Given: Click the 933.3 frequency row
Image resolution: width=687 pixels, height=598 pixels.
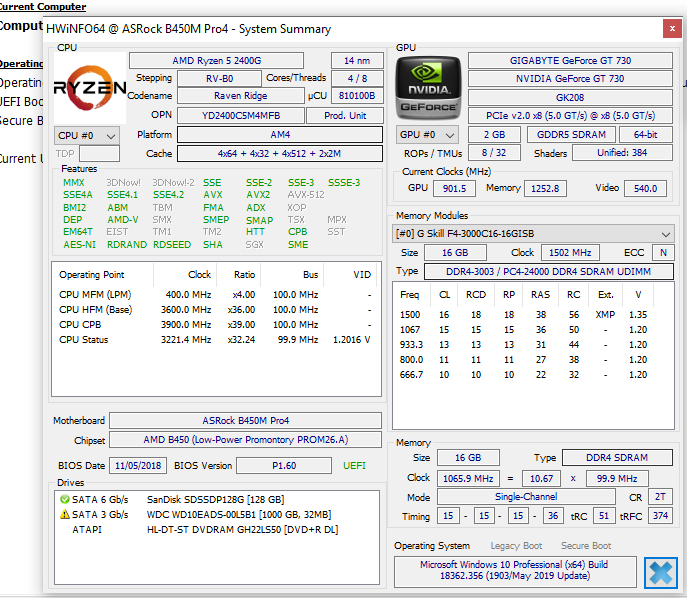Looking at the screenshot, I should click(x=523, y=345).
